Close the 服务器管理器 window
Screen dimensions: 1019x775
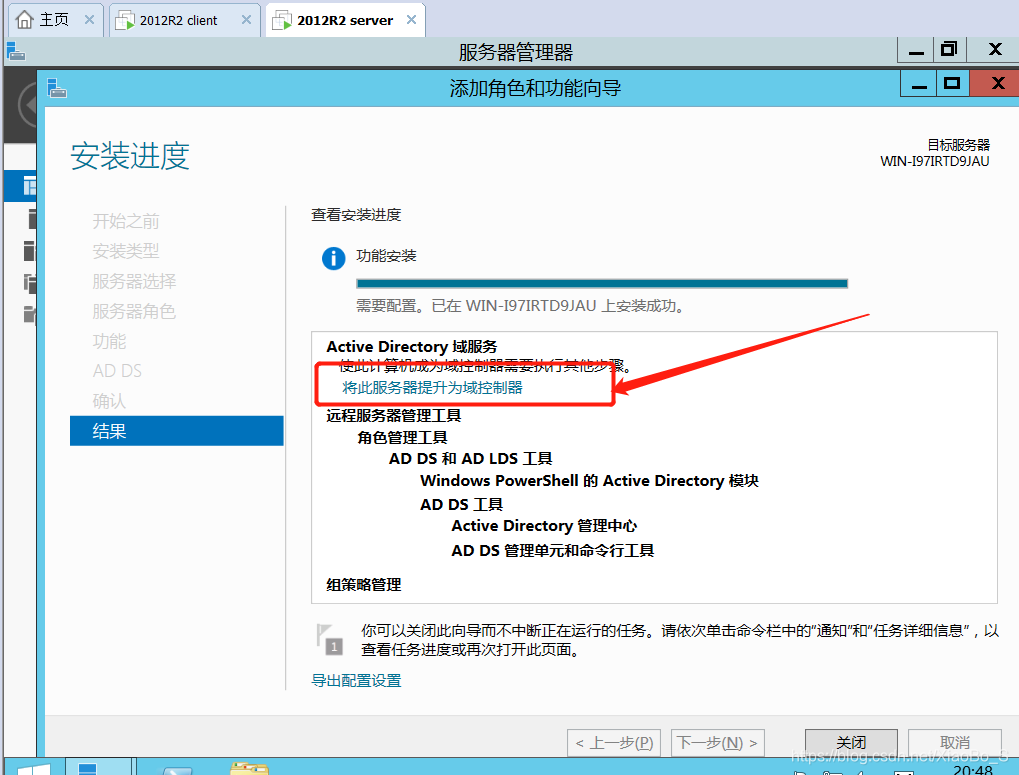pos(994,50)
